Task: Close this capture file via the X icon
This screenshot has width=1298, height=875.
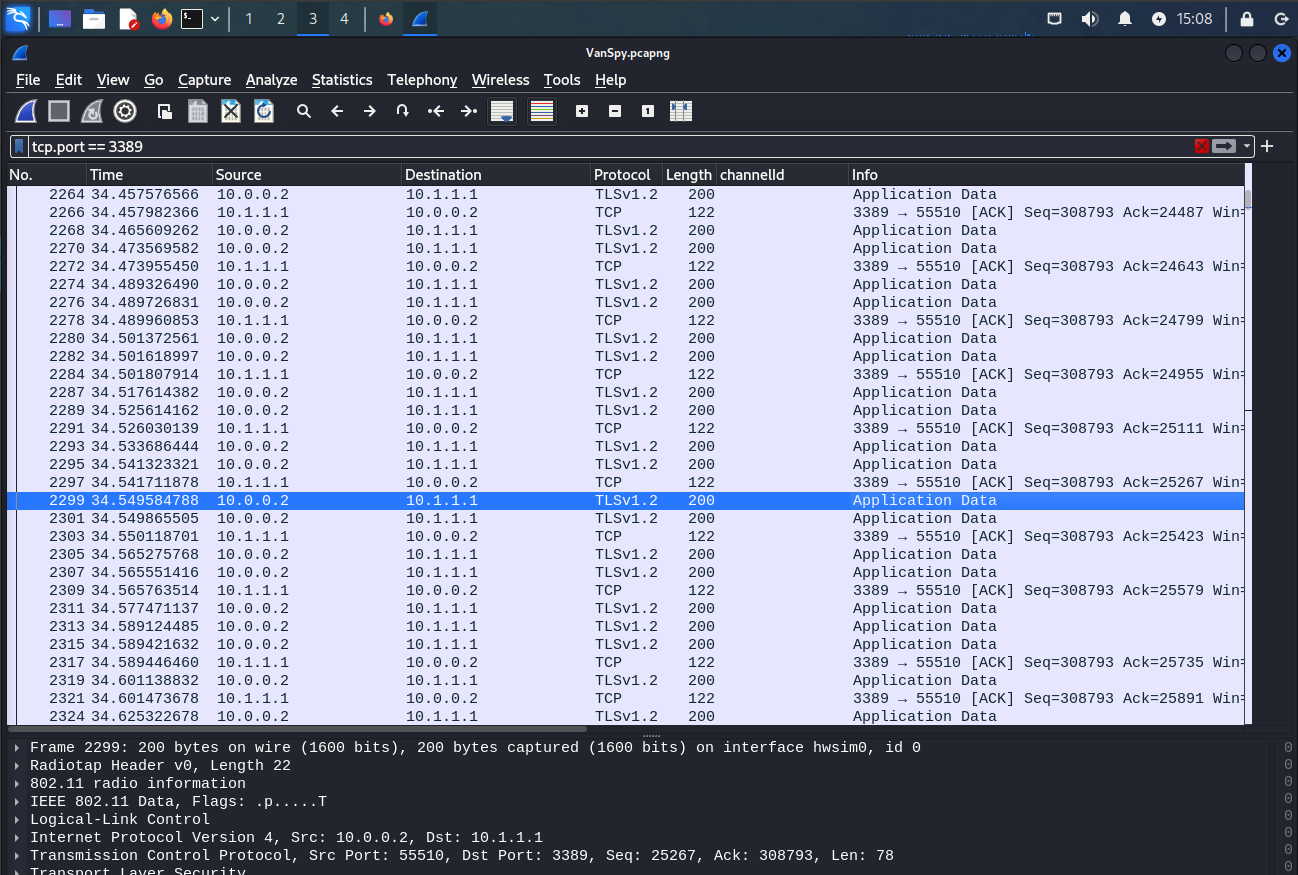Action: (x=231, y=111)
